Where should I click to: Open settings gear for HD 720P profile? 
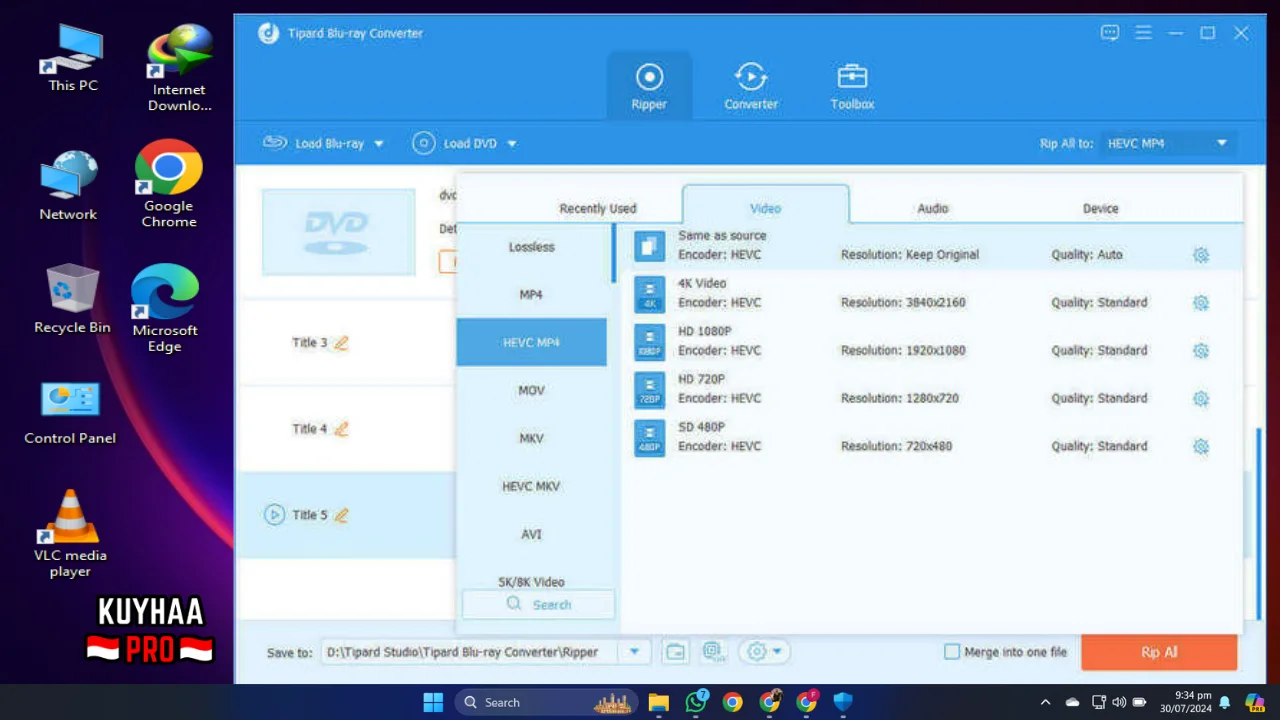[x=1201, y=399]
